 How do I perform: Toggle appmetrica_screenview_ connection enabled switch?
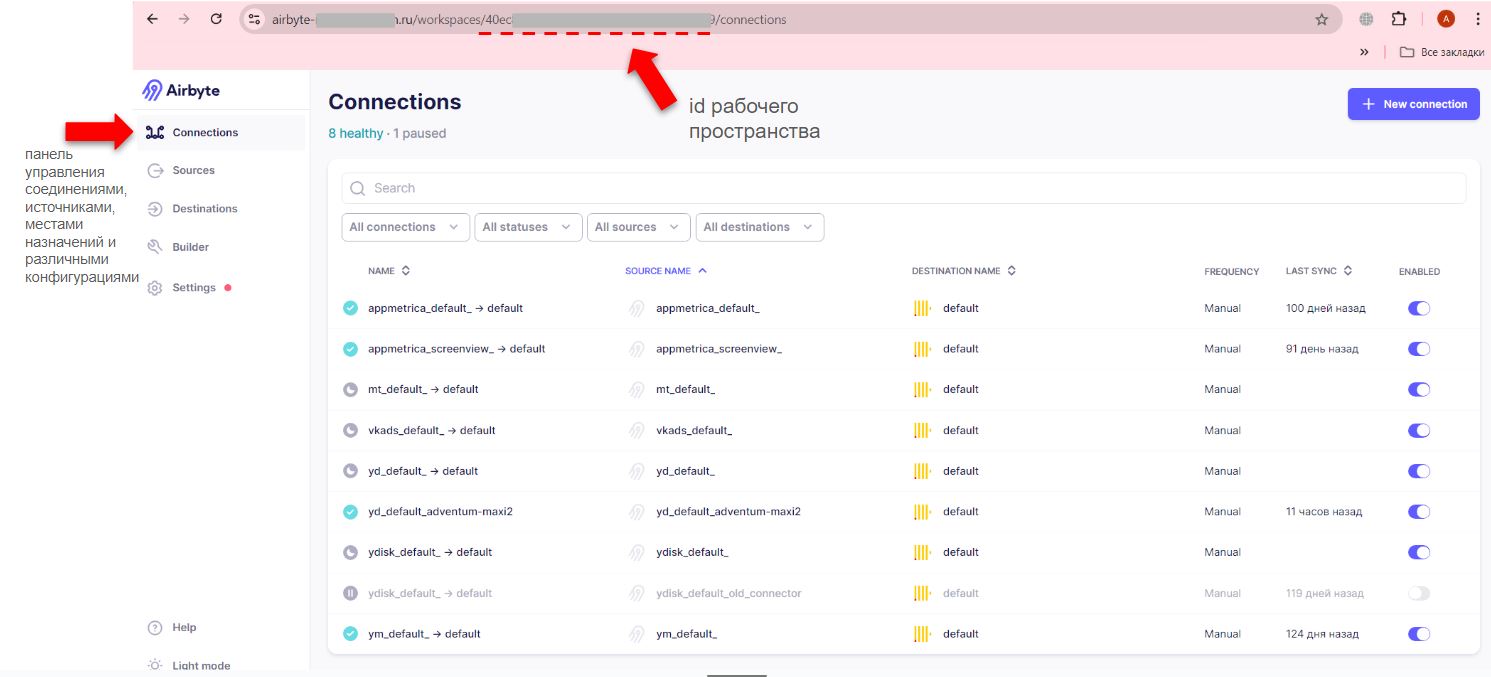[x=1419, y=349]
